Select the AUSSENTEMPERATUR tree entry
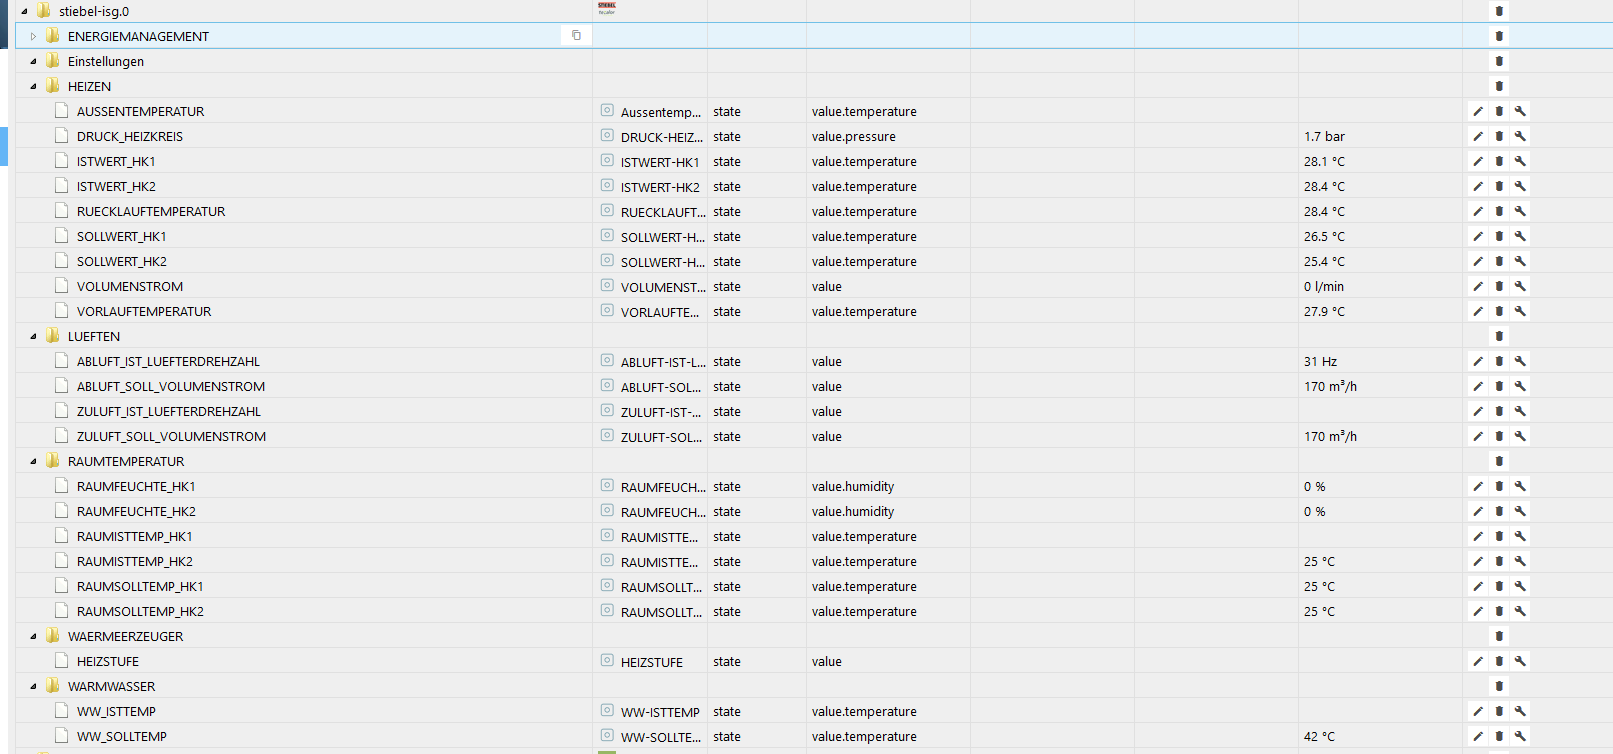The width and height of the screenshot is (1613, 754). click(x=140, y=111)
